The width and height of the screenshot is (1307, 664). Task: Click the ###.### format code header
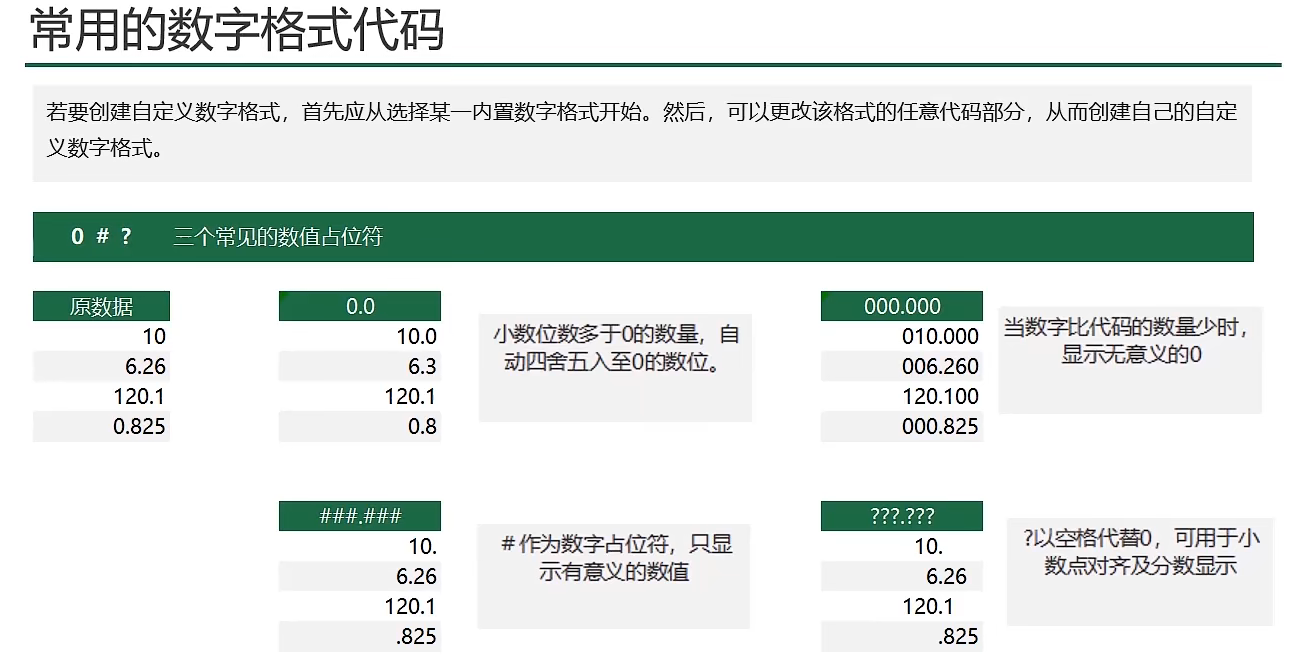coord(360,516)
